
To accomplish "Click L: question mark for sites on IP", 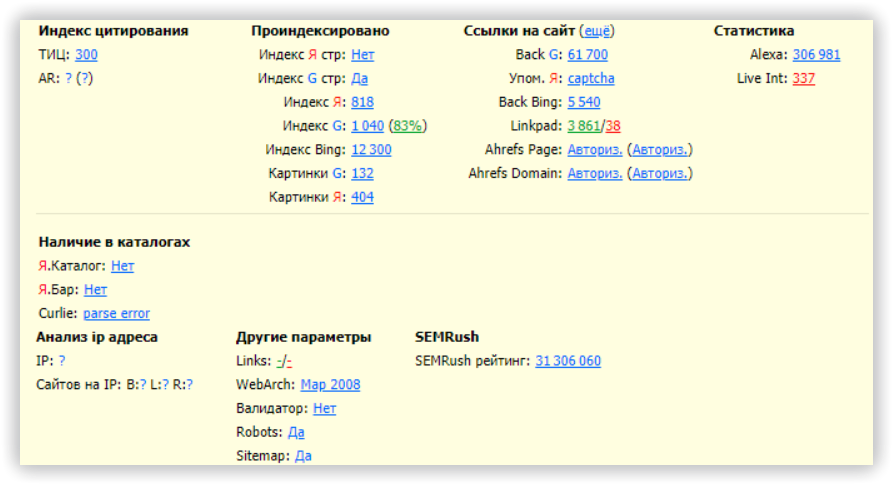I will 166,385.
